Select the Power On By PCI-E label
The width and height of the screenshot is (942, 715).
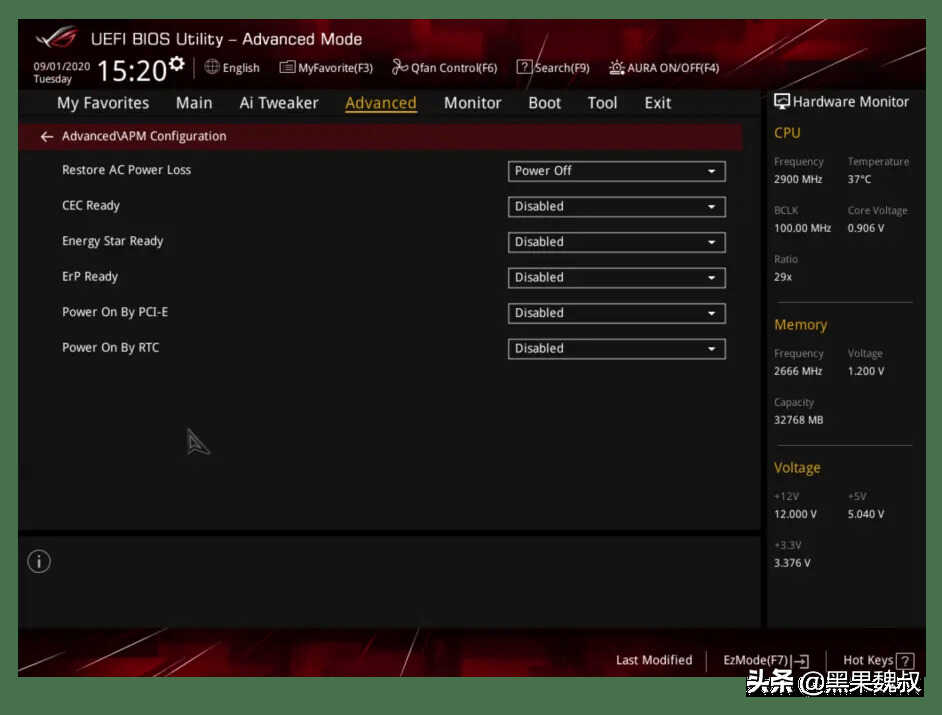click(115, 312)
